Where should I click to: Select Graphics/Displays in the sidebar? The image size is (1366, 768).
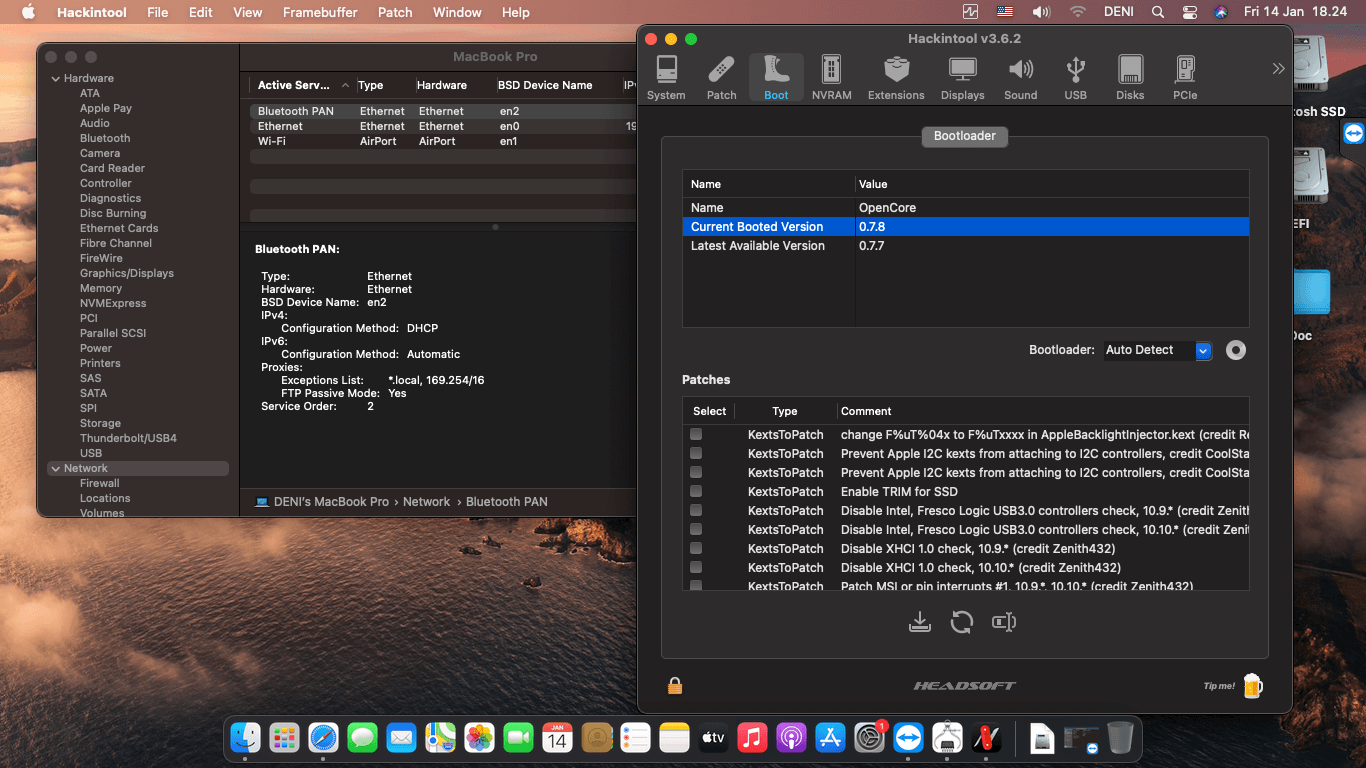coord(127,273)
